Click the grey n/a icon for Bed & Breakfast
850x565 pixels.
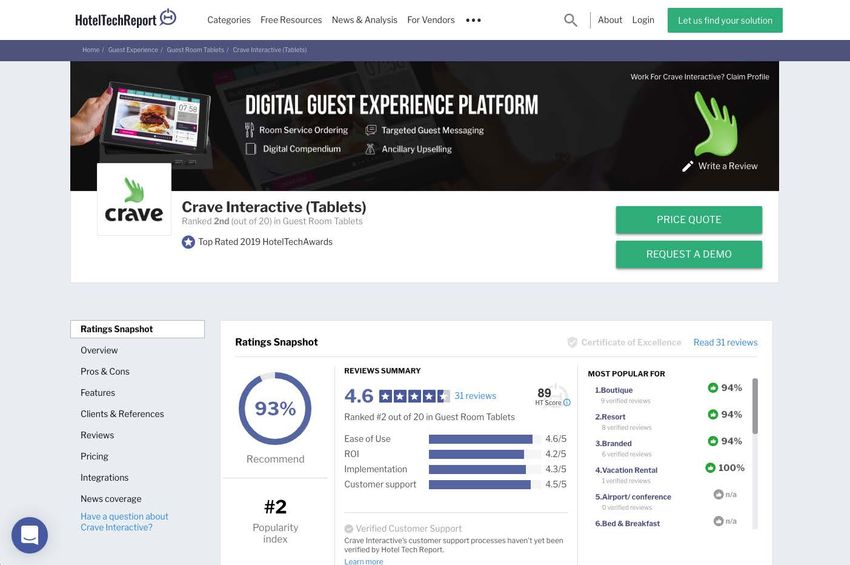718,521
